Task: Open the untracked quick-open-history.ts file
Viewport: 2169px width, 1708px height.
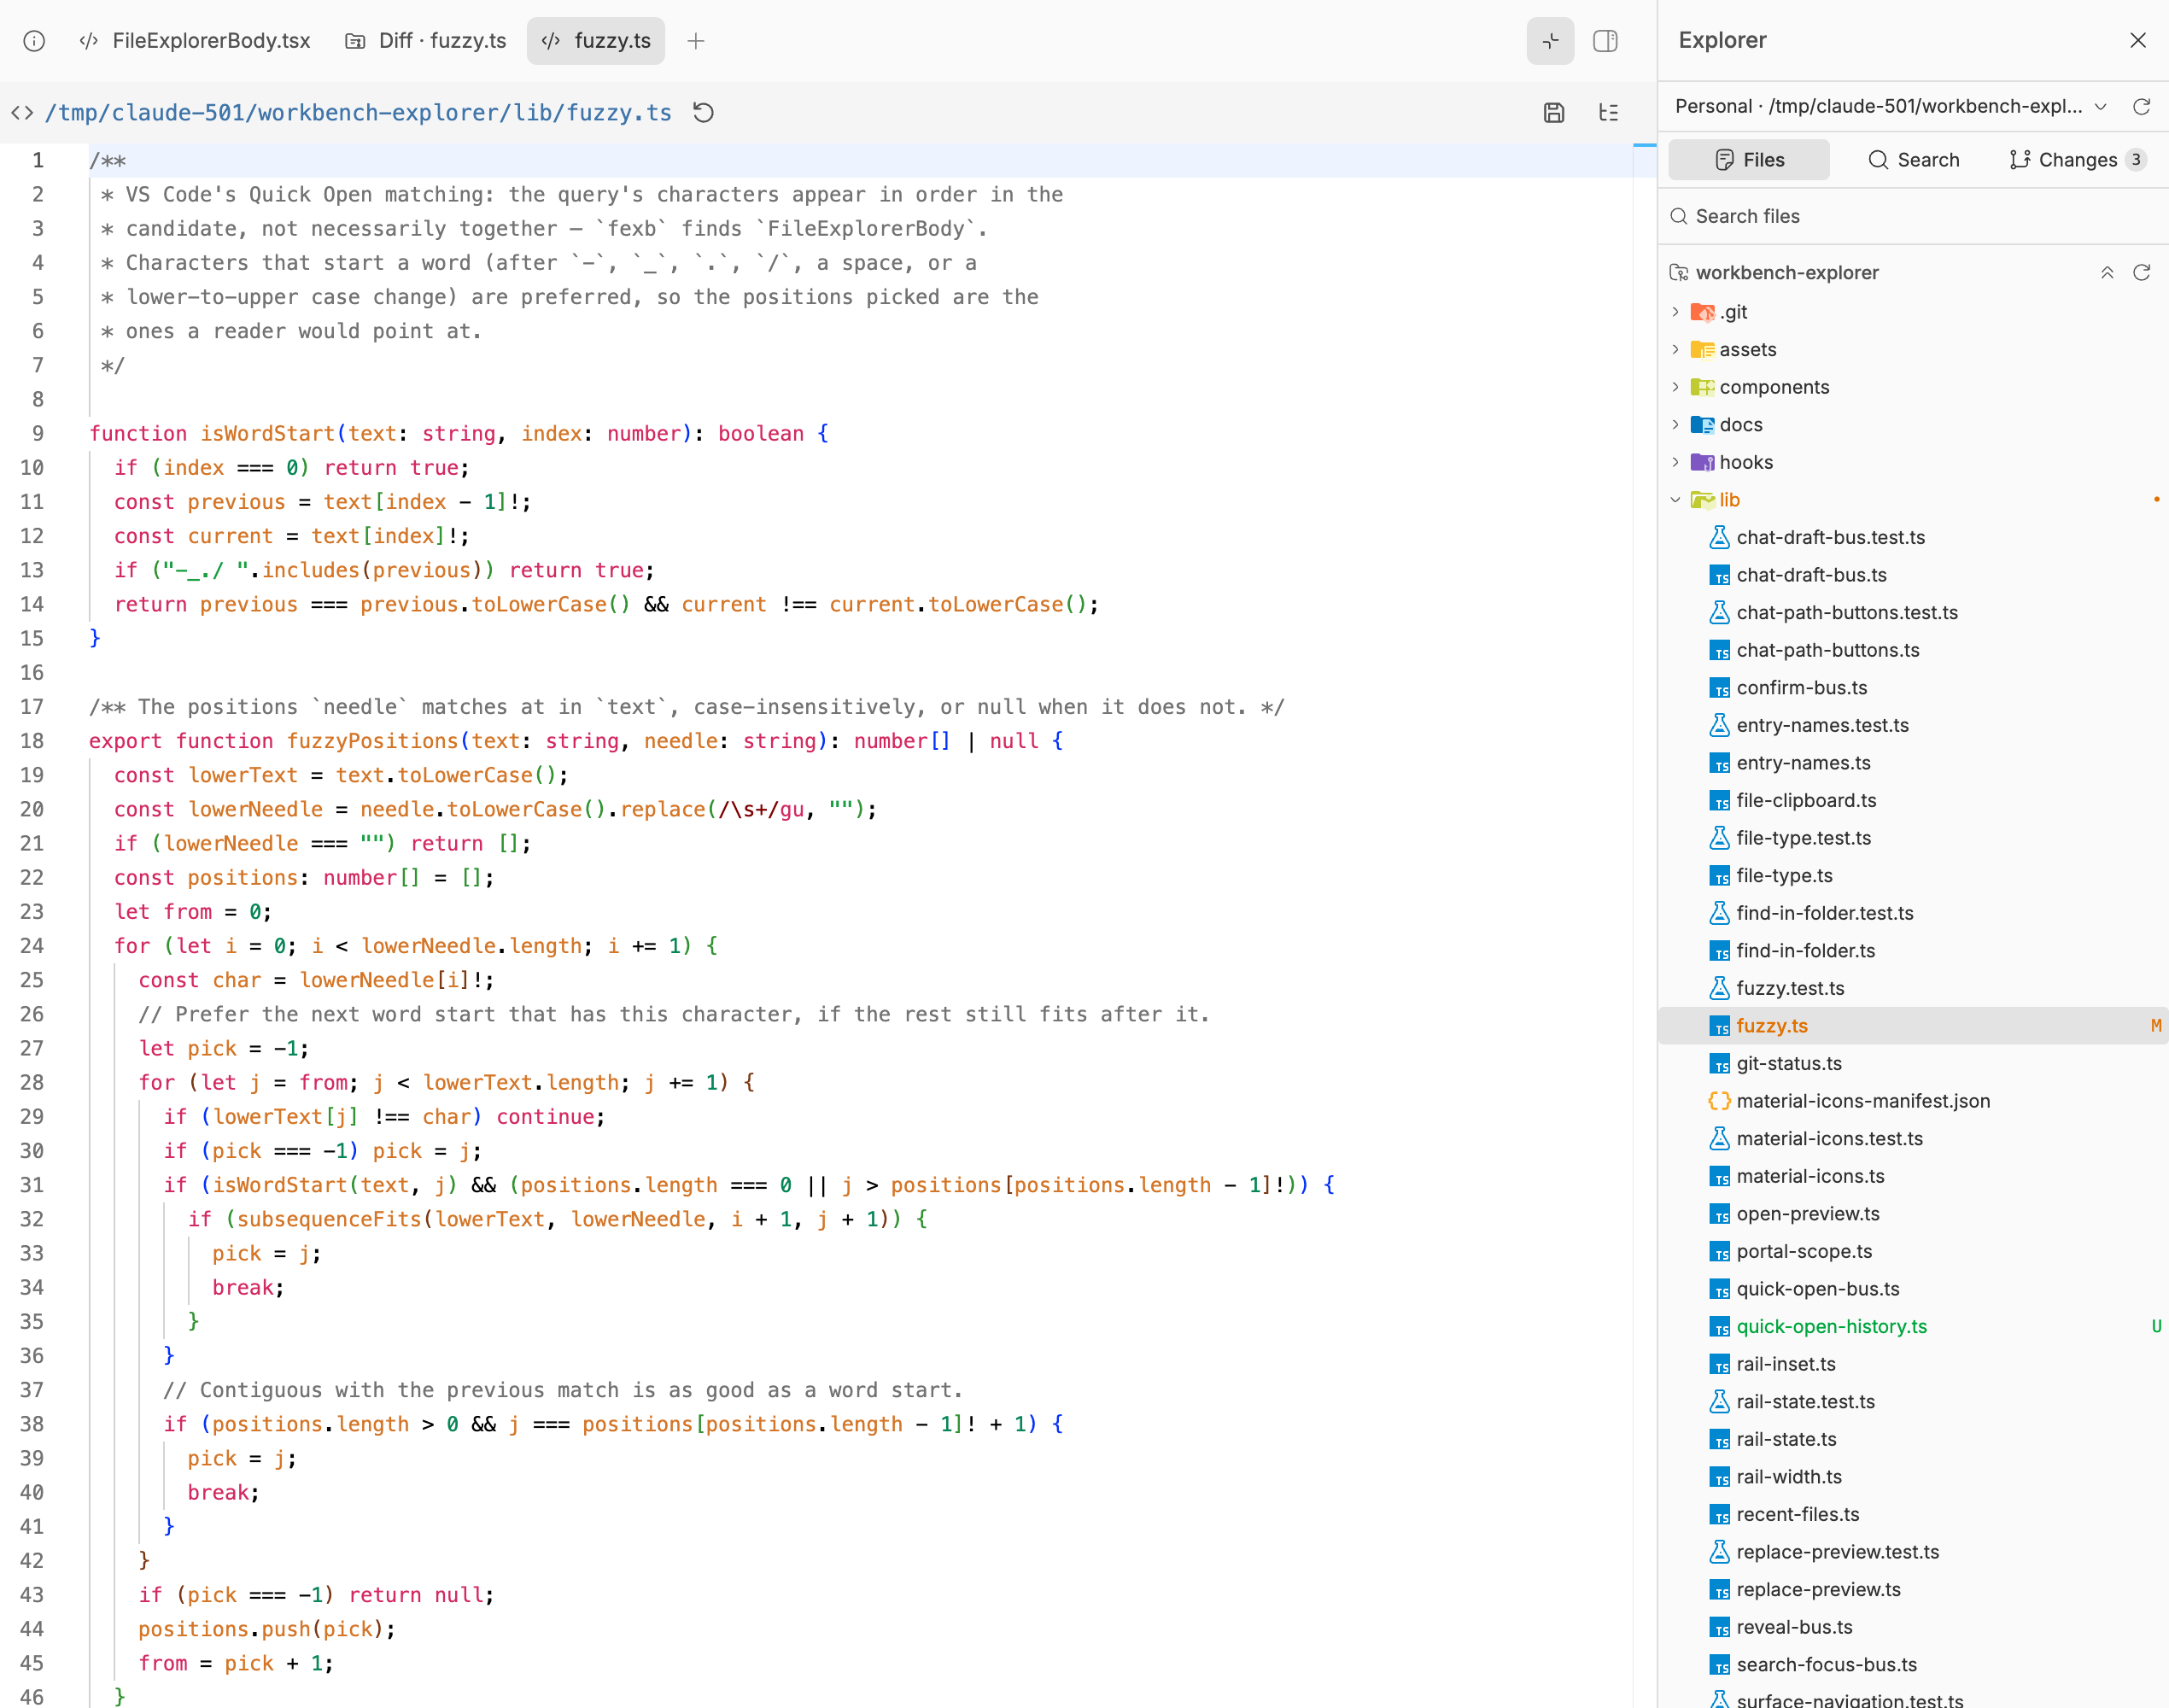Action: click(x=1913, y=1326)
